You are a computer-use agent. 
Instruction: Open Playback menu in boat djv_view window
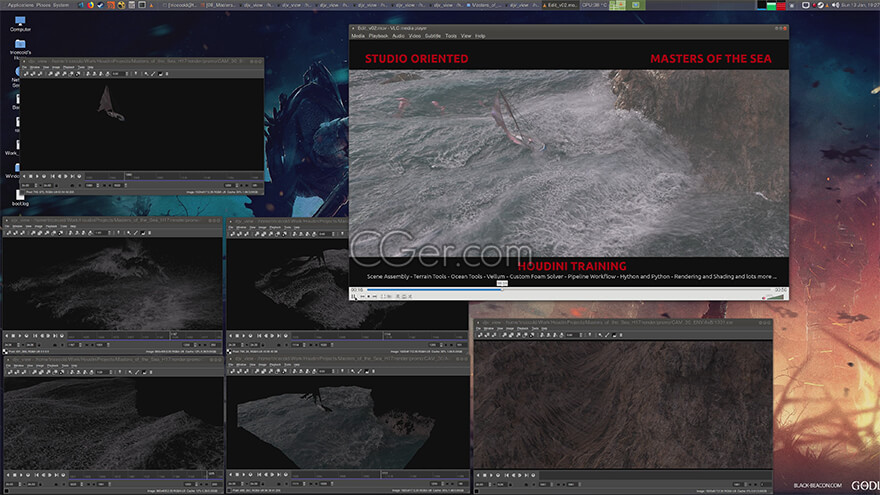[69, 67]
